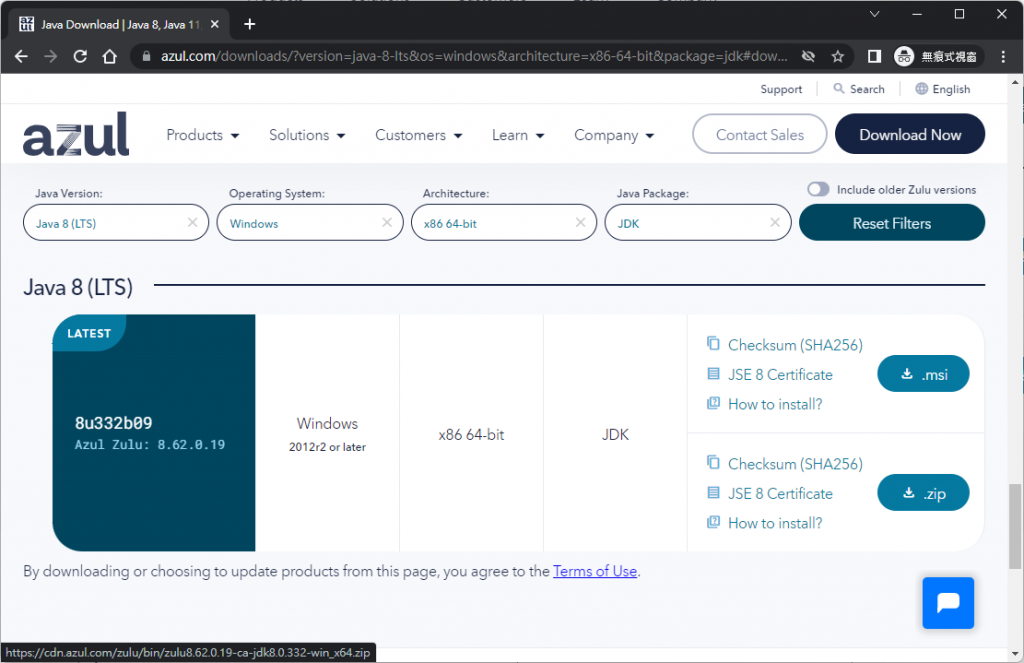
Task: Open Checksum (SHA256) for .msi
Action: (795, 345)
